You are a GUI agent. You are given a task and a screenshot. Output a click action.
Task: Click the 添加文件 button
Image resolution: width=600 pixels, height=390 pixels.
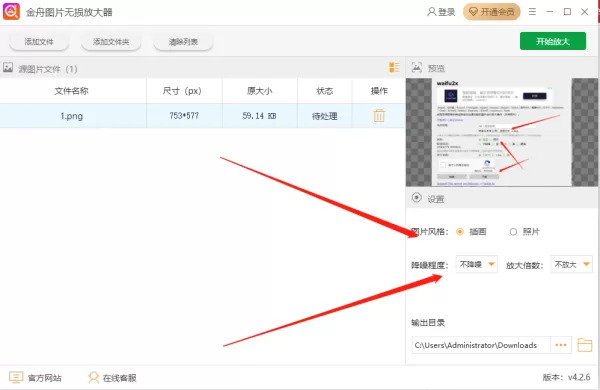tap(39, 42)
